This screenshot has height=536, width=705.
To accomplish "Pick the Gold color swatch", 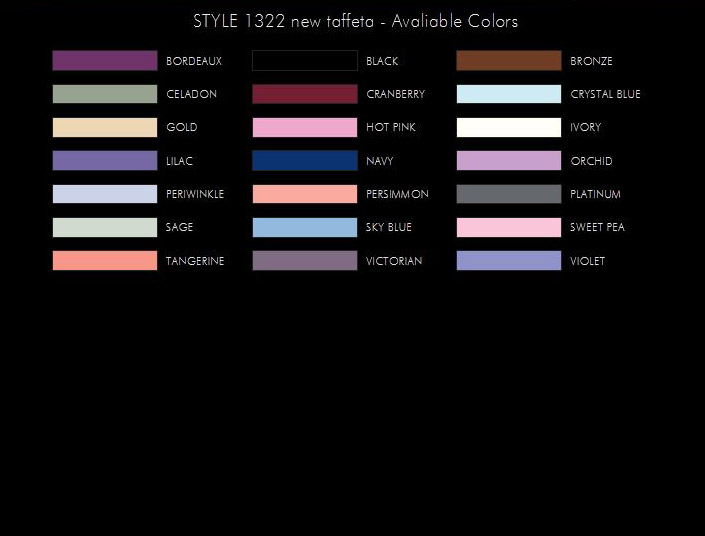I will point(105,127).
